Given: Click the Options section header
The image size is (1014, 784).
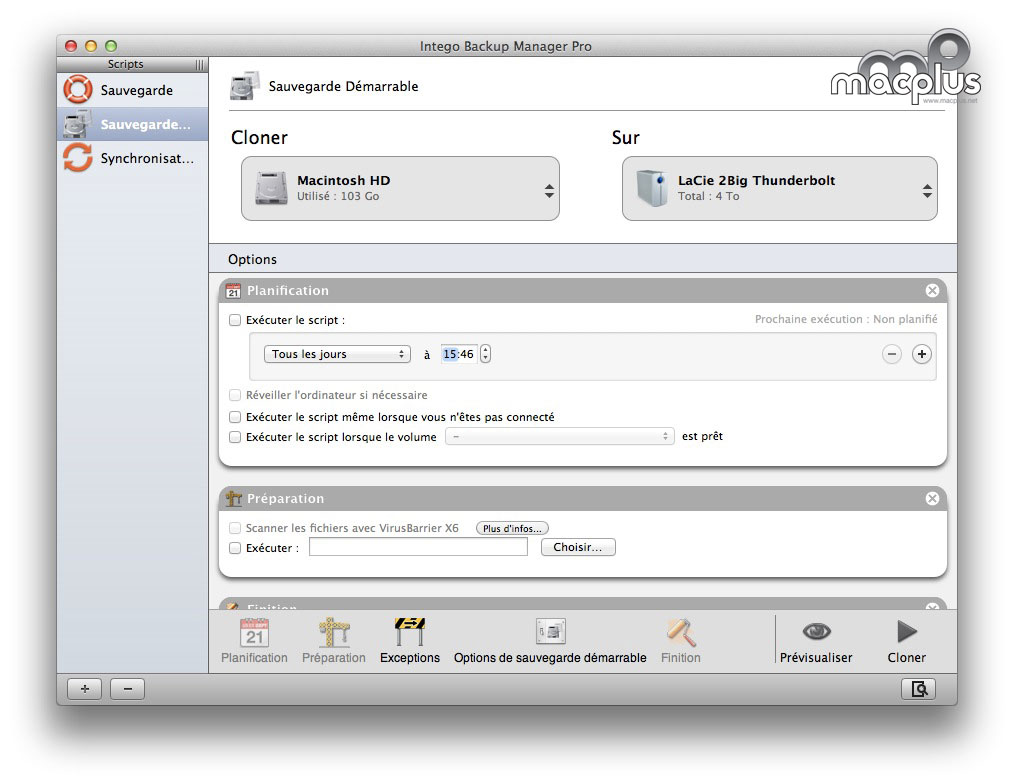Looking at the screenshot, I should point(583,259).
